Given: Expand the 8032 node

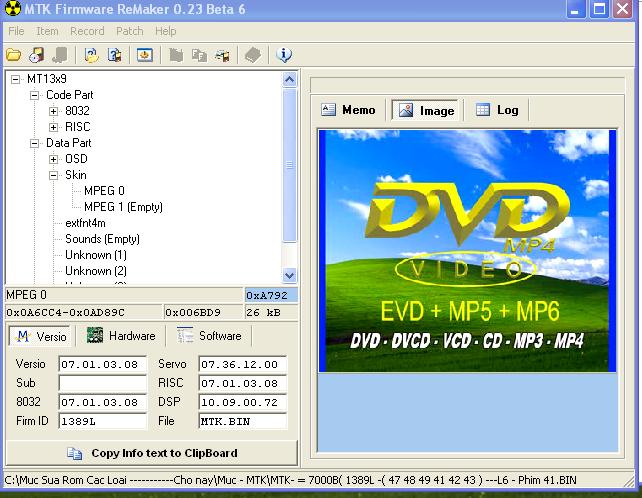Looking at the screenshot, I should 54,111.
